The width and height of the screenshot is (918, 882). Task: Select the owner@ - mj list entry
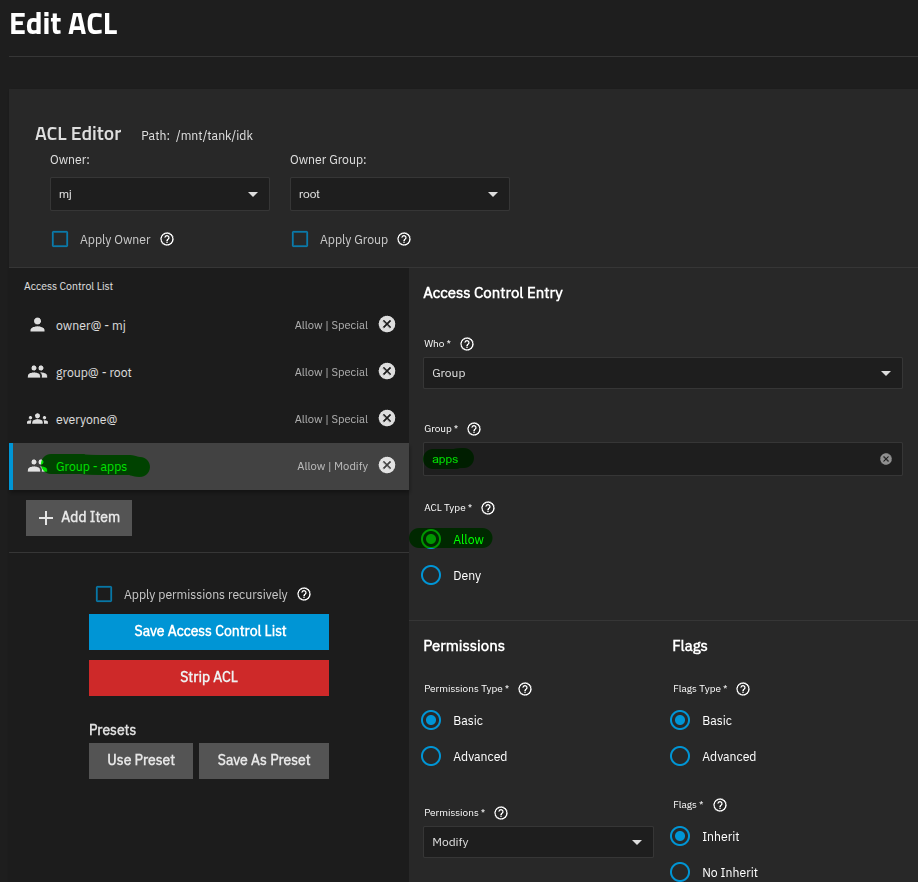tap(209, 325)
